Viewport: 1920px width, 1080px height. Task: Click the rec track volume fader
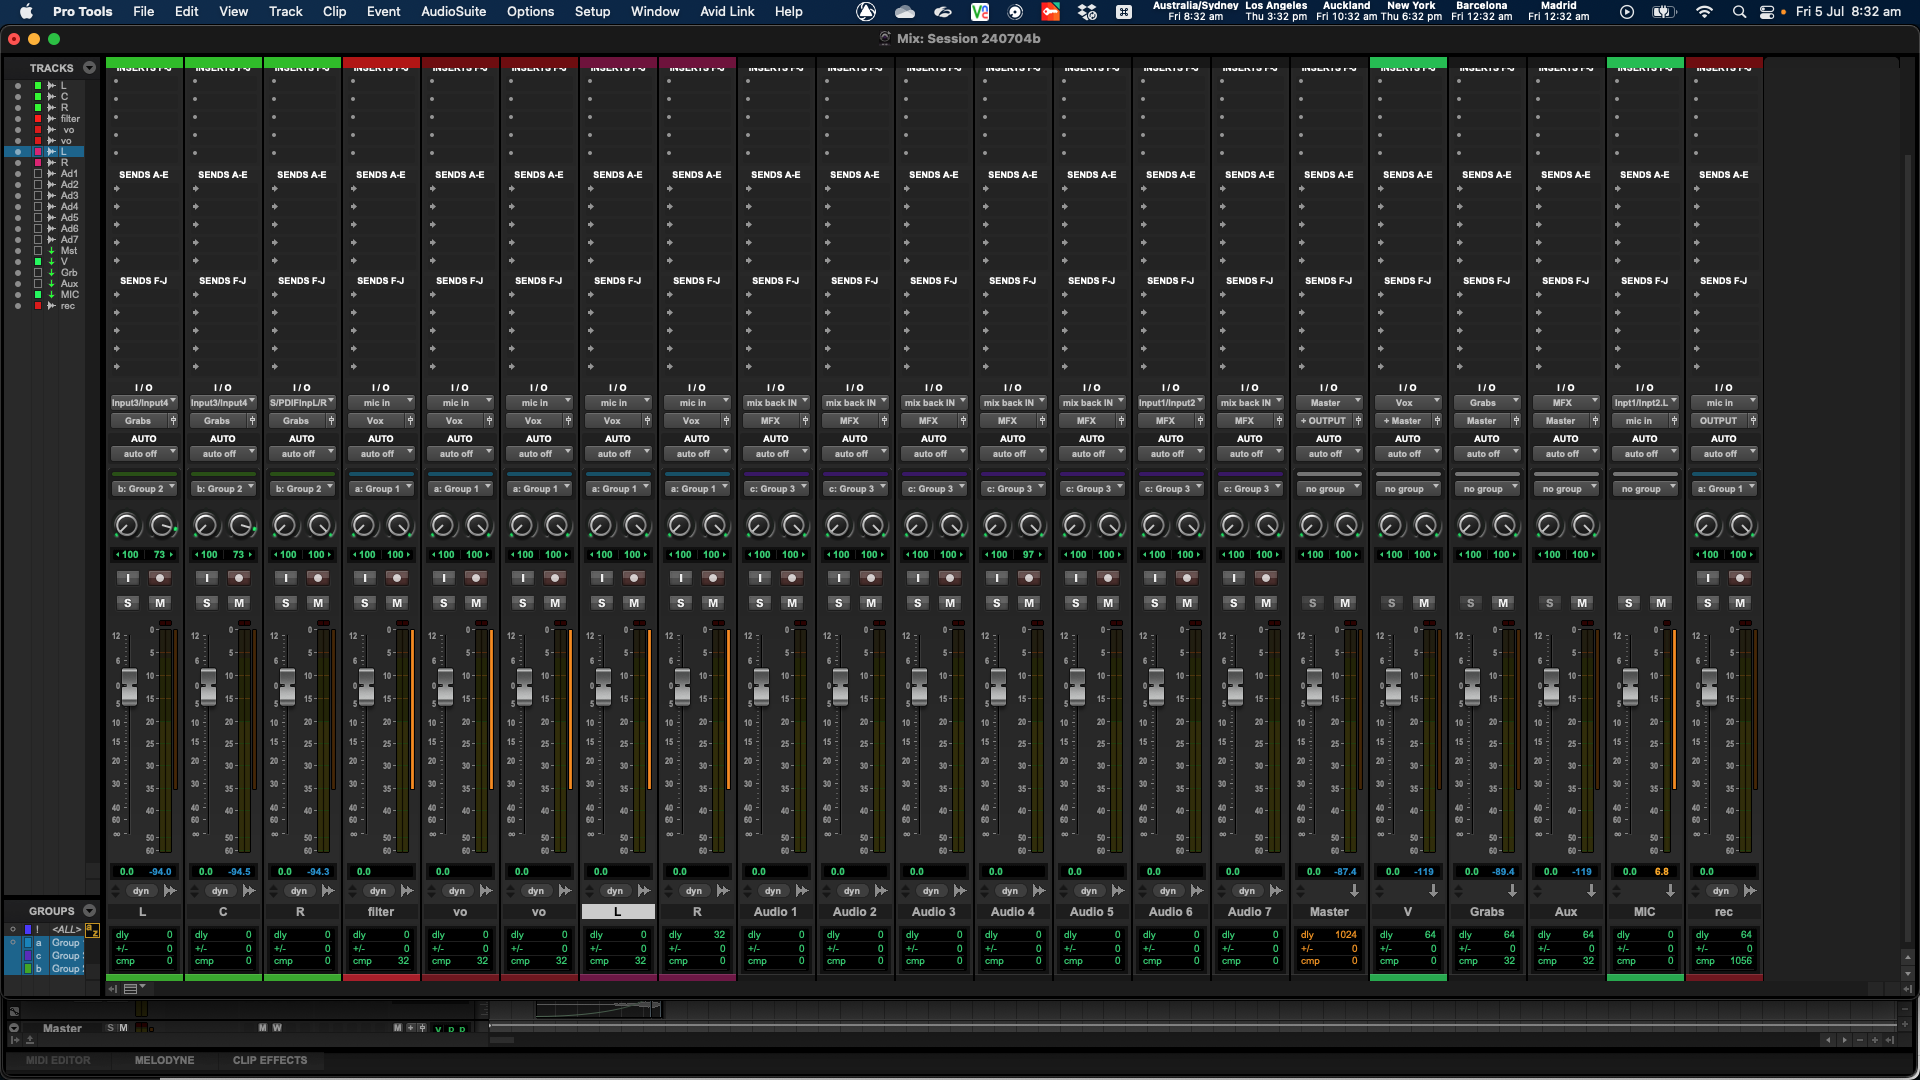pyautogui.click(x=1709, y=687)
